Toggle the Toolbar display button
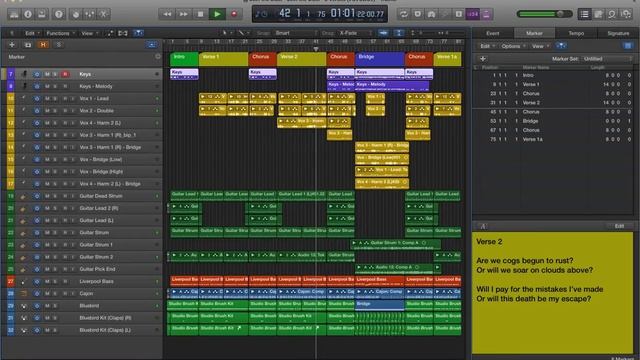This screenshot has width=640, height=360. click(x=42, y=14)
